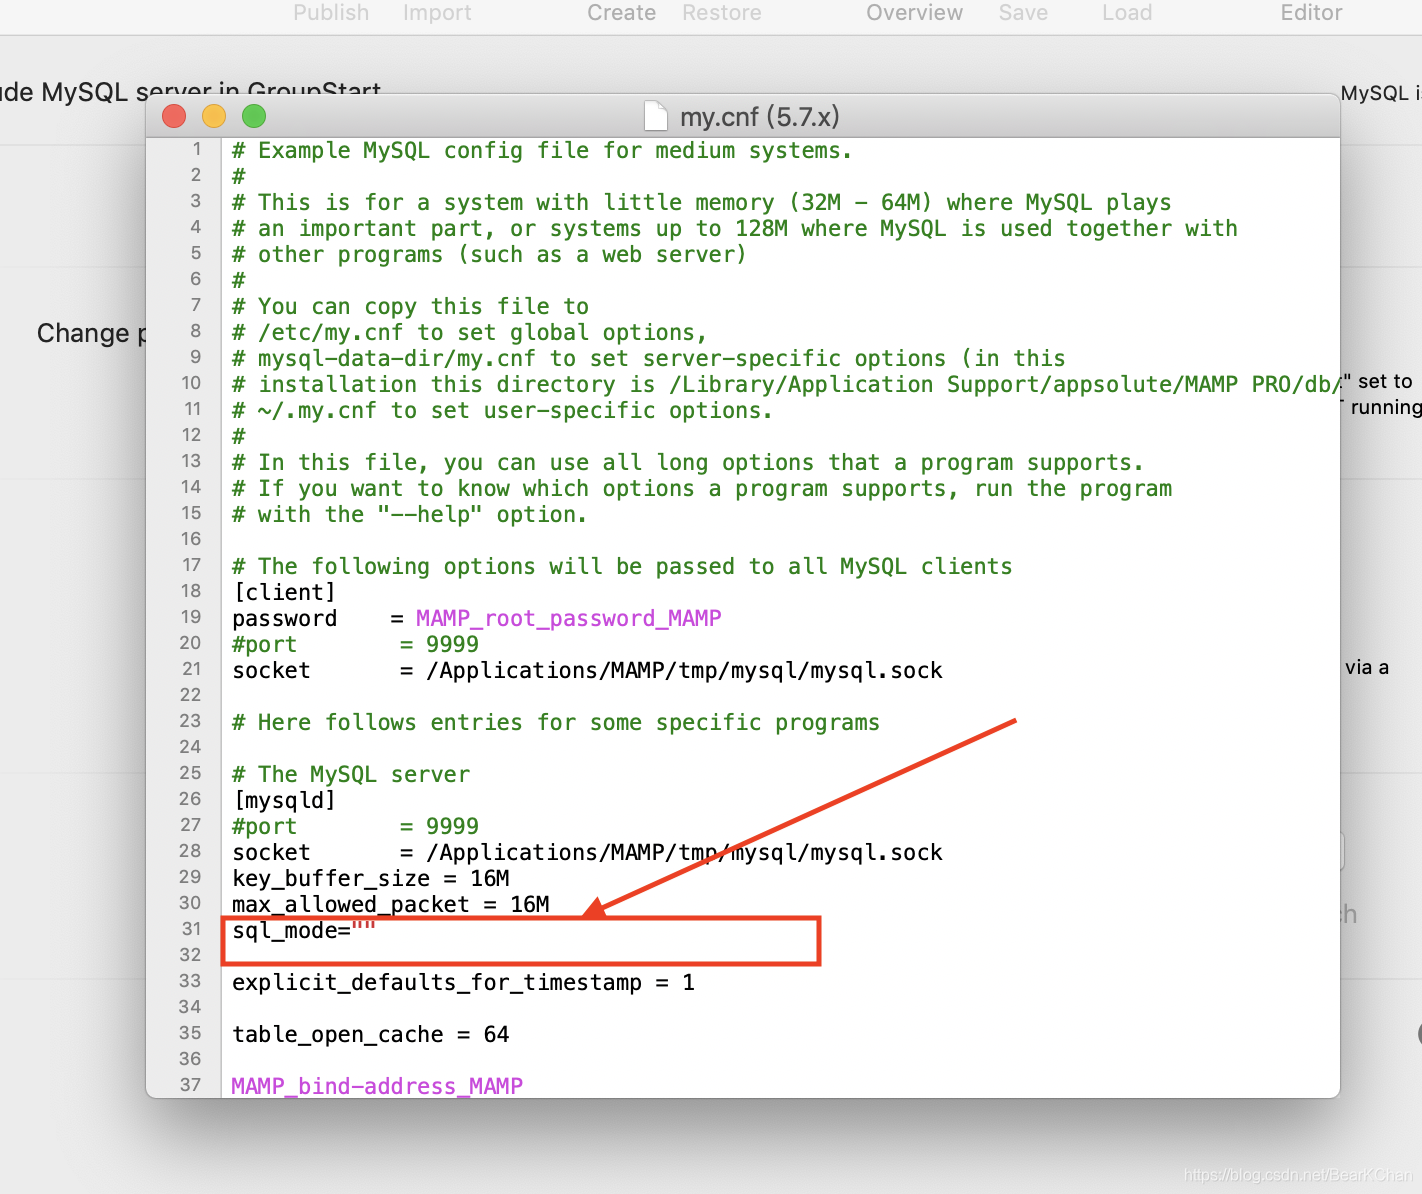Click explicit_defaults_for_timestamp = 1 line
The height and width of the screenshot is (1194, 1422).
(463, 983)
